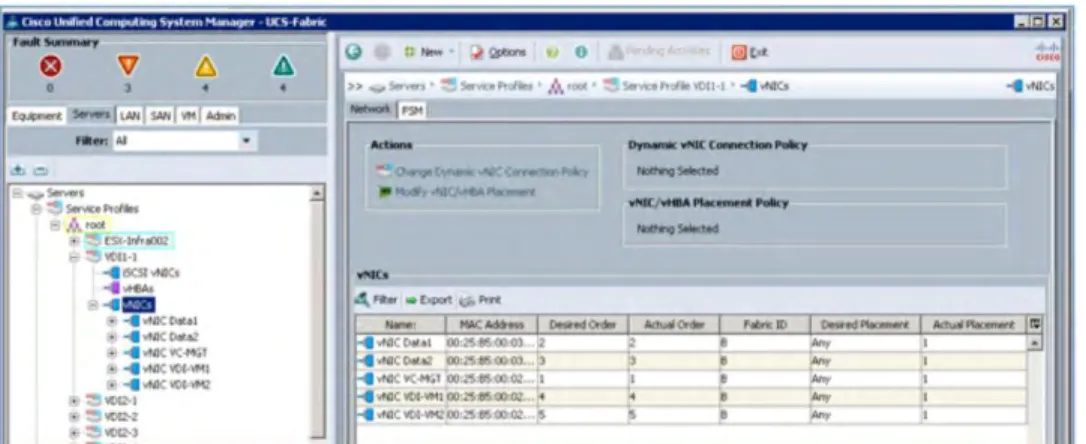
Task: Collapse the VDI1-1 service profile node
Action: (x=75, y=257)
